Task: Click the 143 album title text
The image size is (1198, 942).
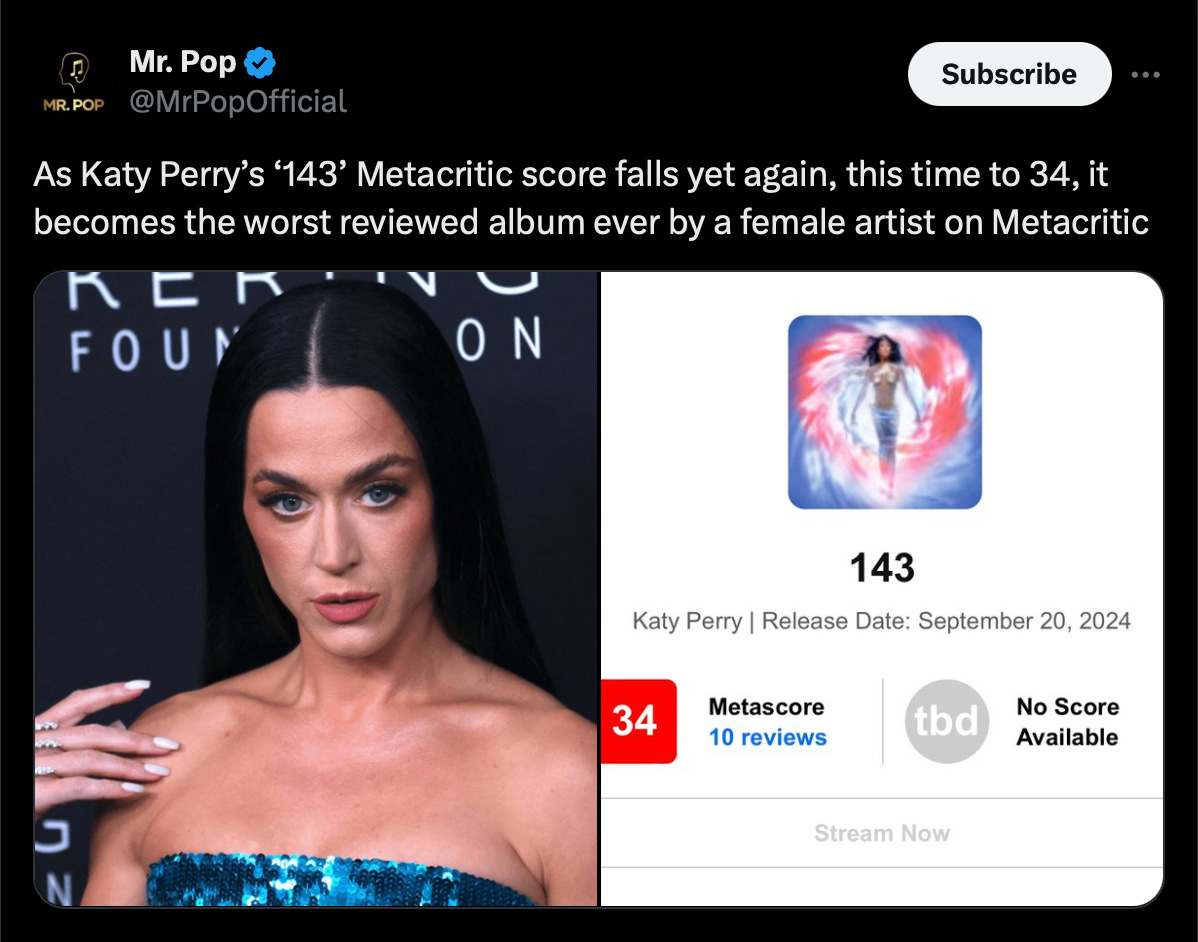Action: pos(882,568)
